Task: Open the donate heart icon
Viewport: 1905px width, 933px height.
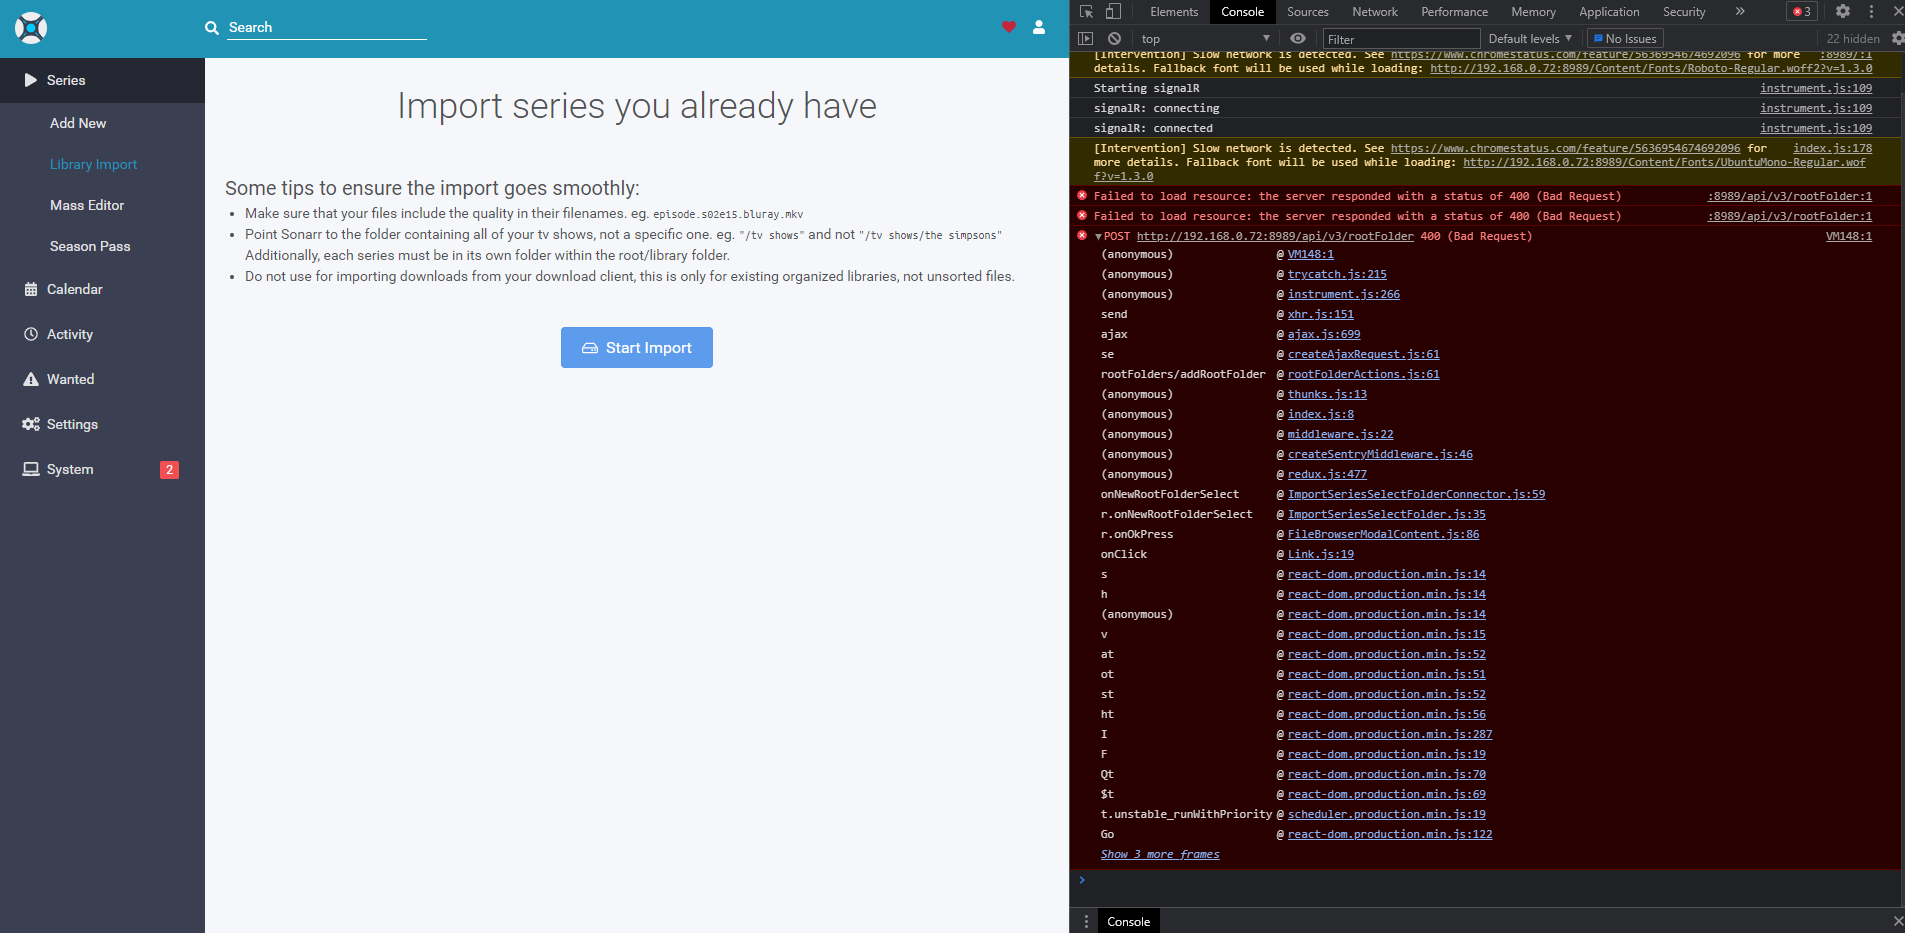Action: pyautogui.click(x=1007, y=27)
